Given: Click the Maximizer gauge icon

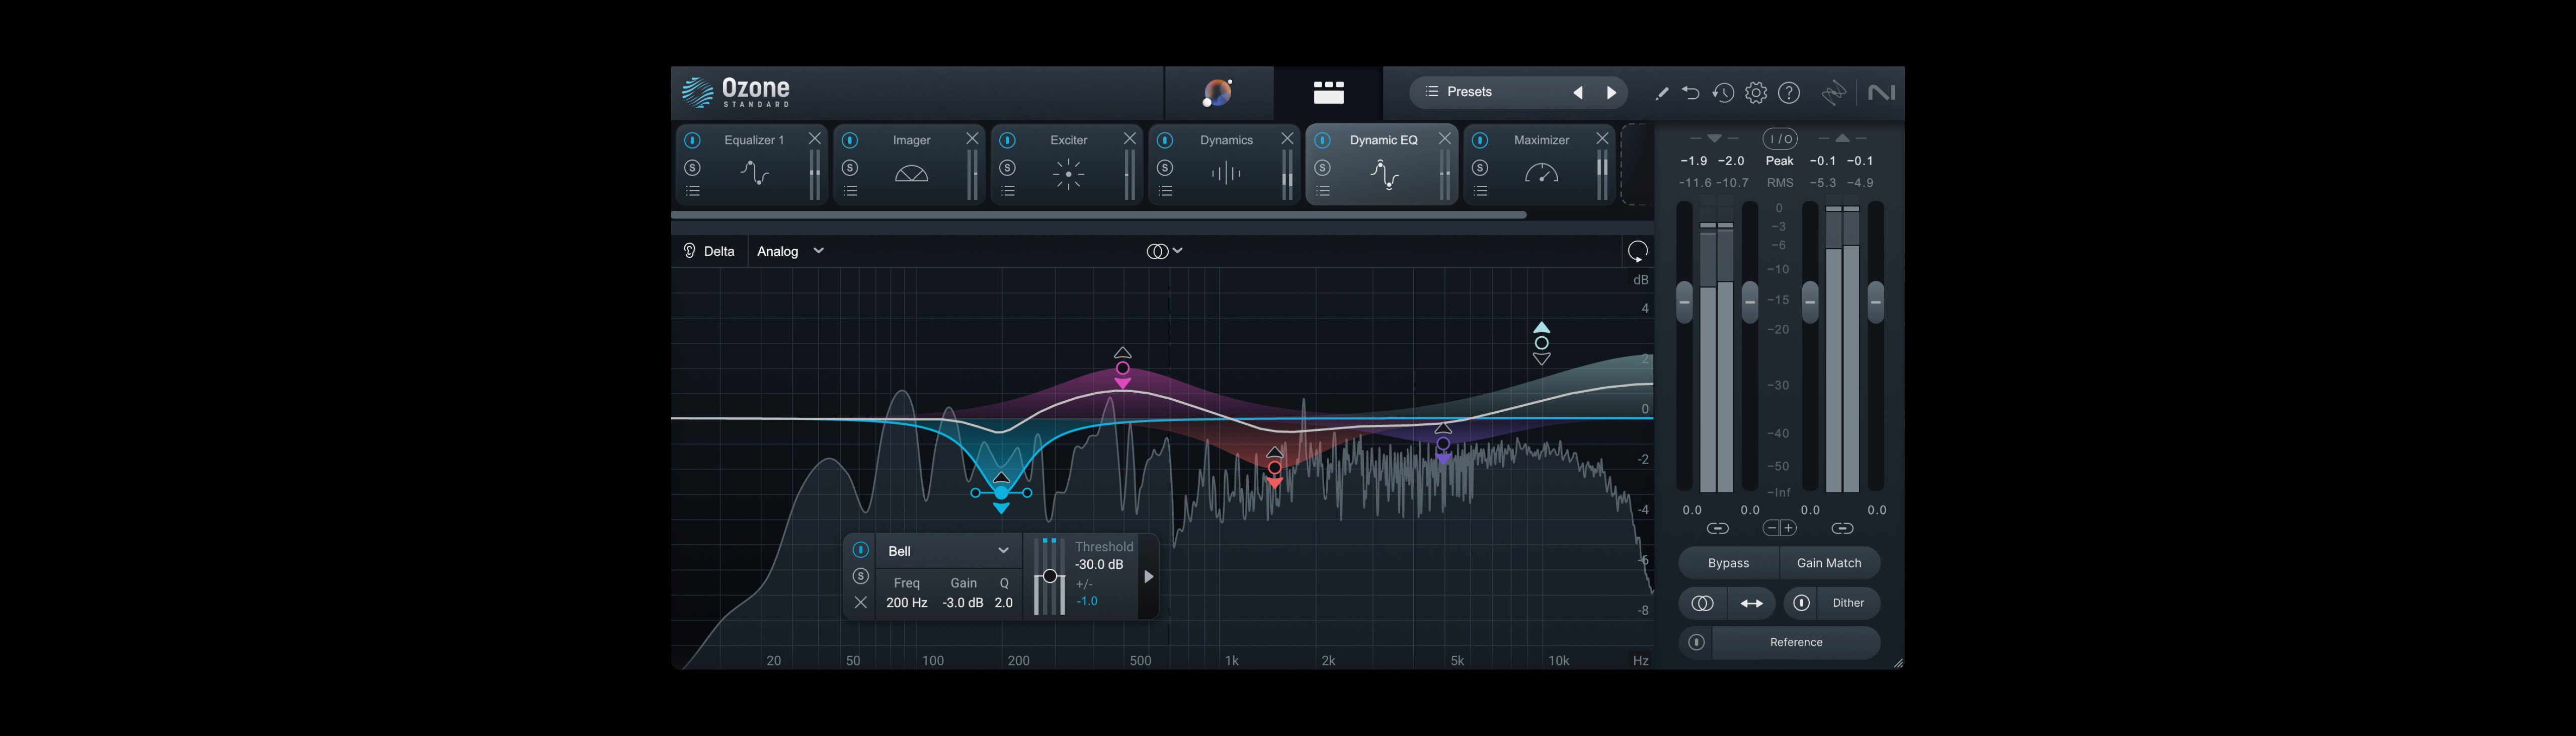Looking at the screenshot, I should (x=1541, y=174).
